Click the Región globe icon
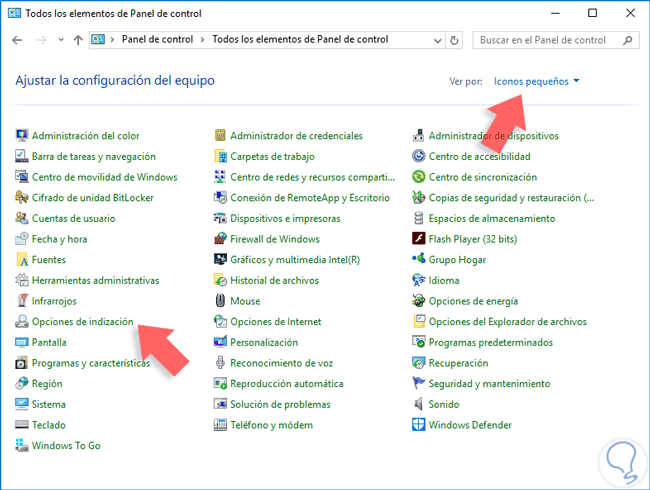650x490 pixels. pos(22,383)
